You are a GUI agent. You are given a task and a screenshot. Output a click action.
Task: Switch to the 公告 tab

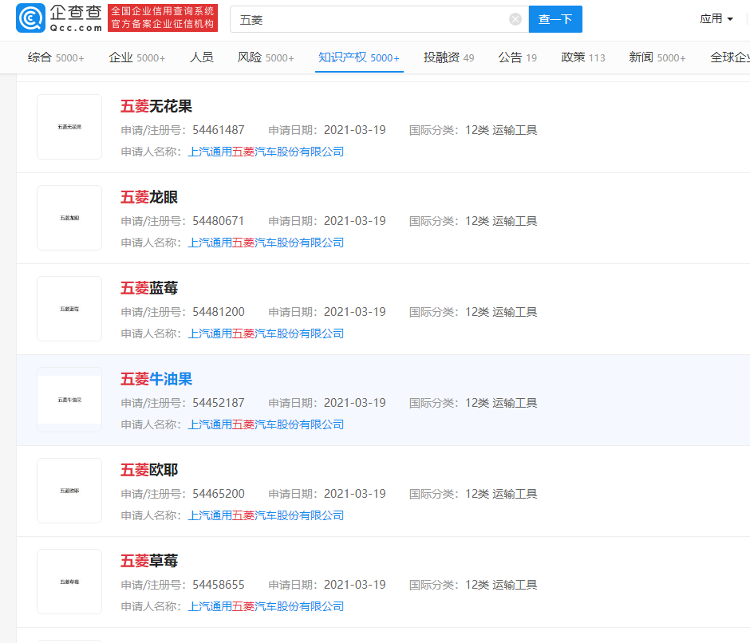[518, 57]
